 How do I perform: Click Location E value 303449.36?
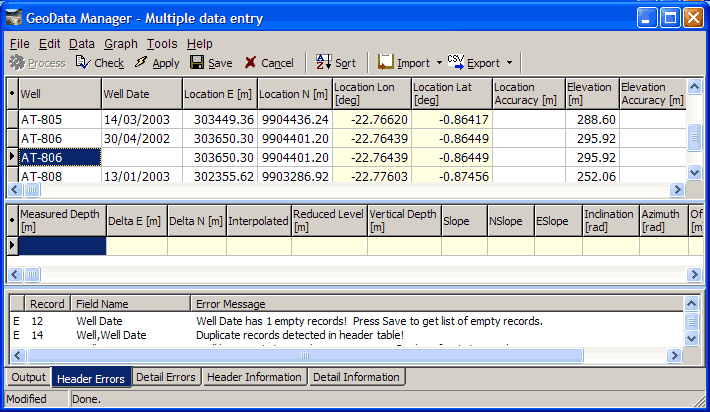point(220,120)
